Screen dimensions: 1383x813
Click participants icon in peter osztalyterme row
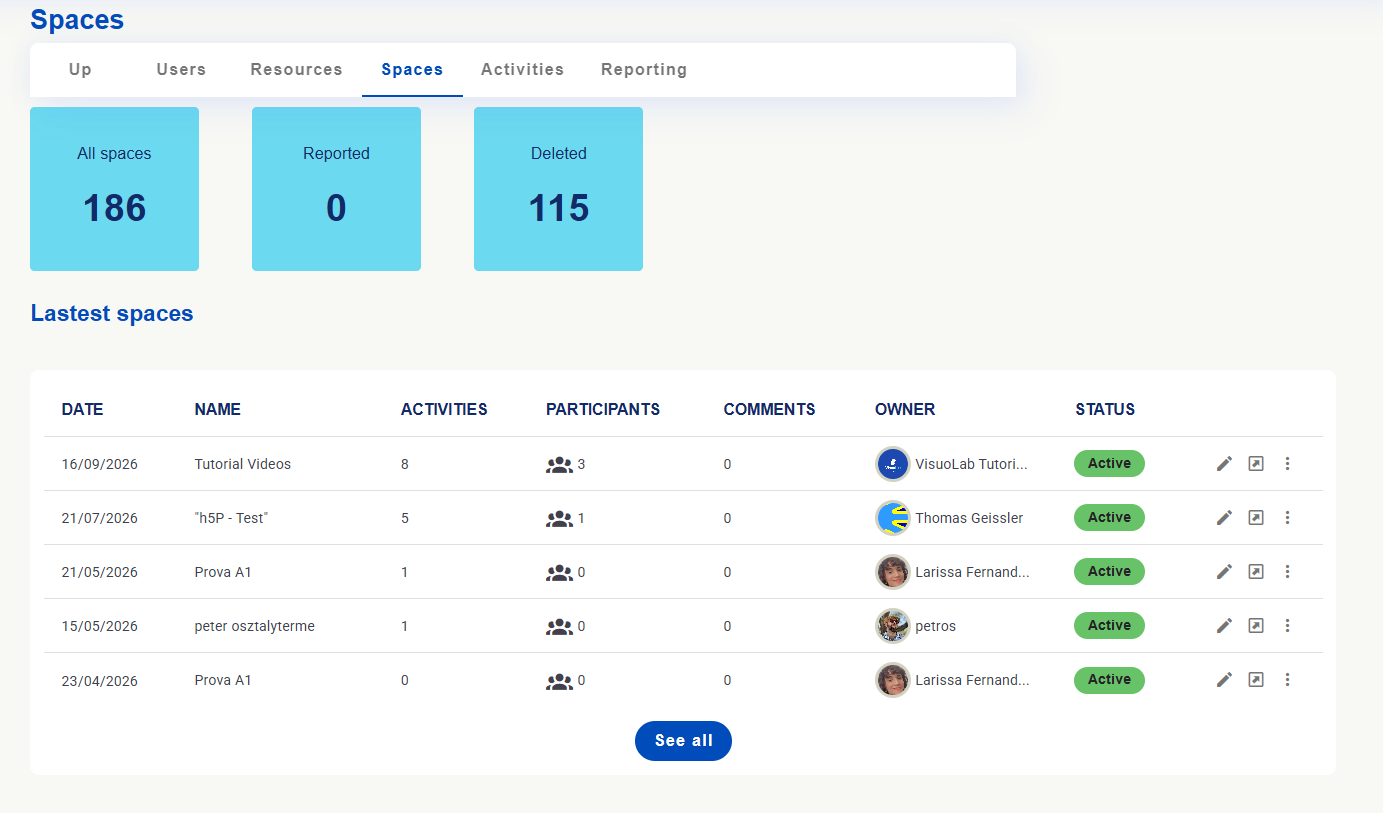point(559,627)
